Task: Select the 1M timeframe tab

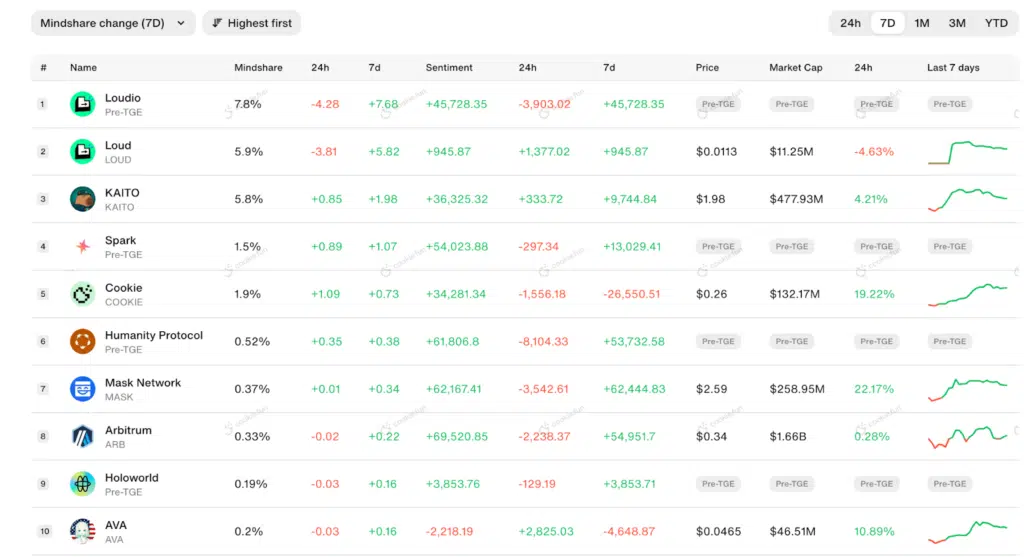Action: (921, 23)
